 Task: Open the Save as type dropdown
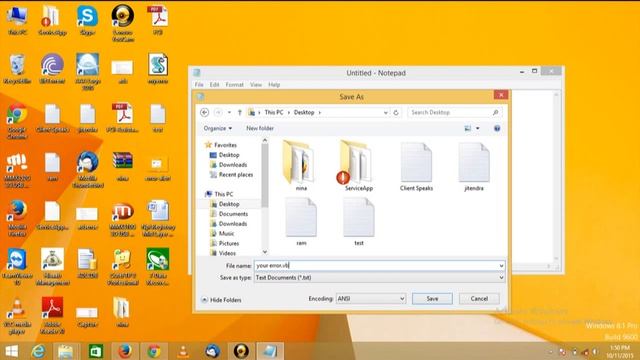(501, 278)
